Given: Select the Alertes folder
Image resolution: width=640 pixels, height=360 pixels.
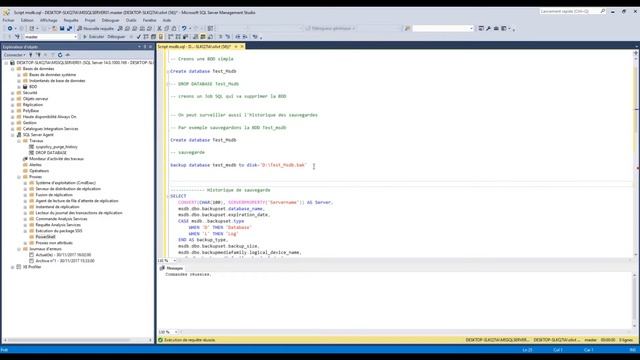Looking at the screenshot, I should click(35, 165).
